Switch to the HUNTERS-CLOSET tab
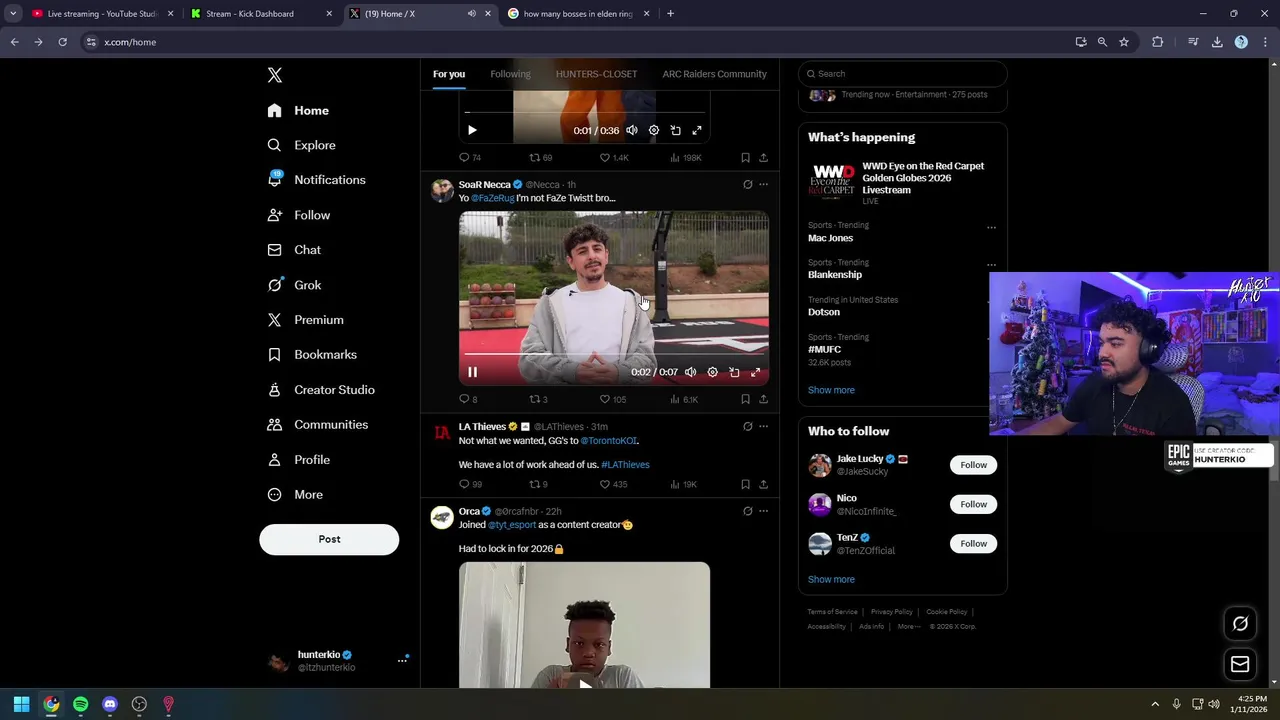This screenshot has width=1280, height=720. pos(596,74)
